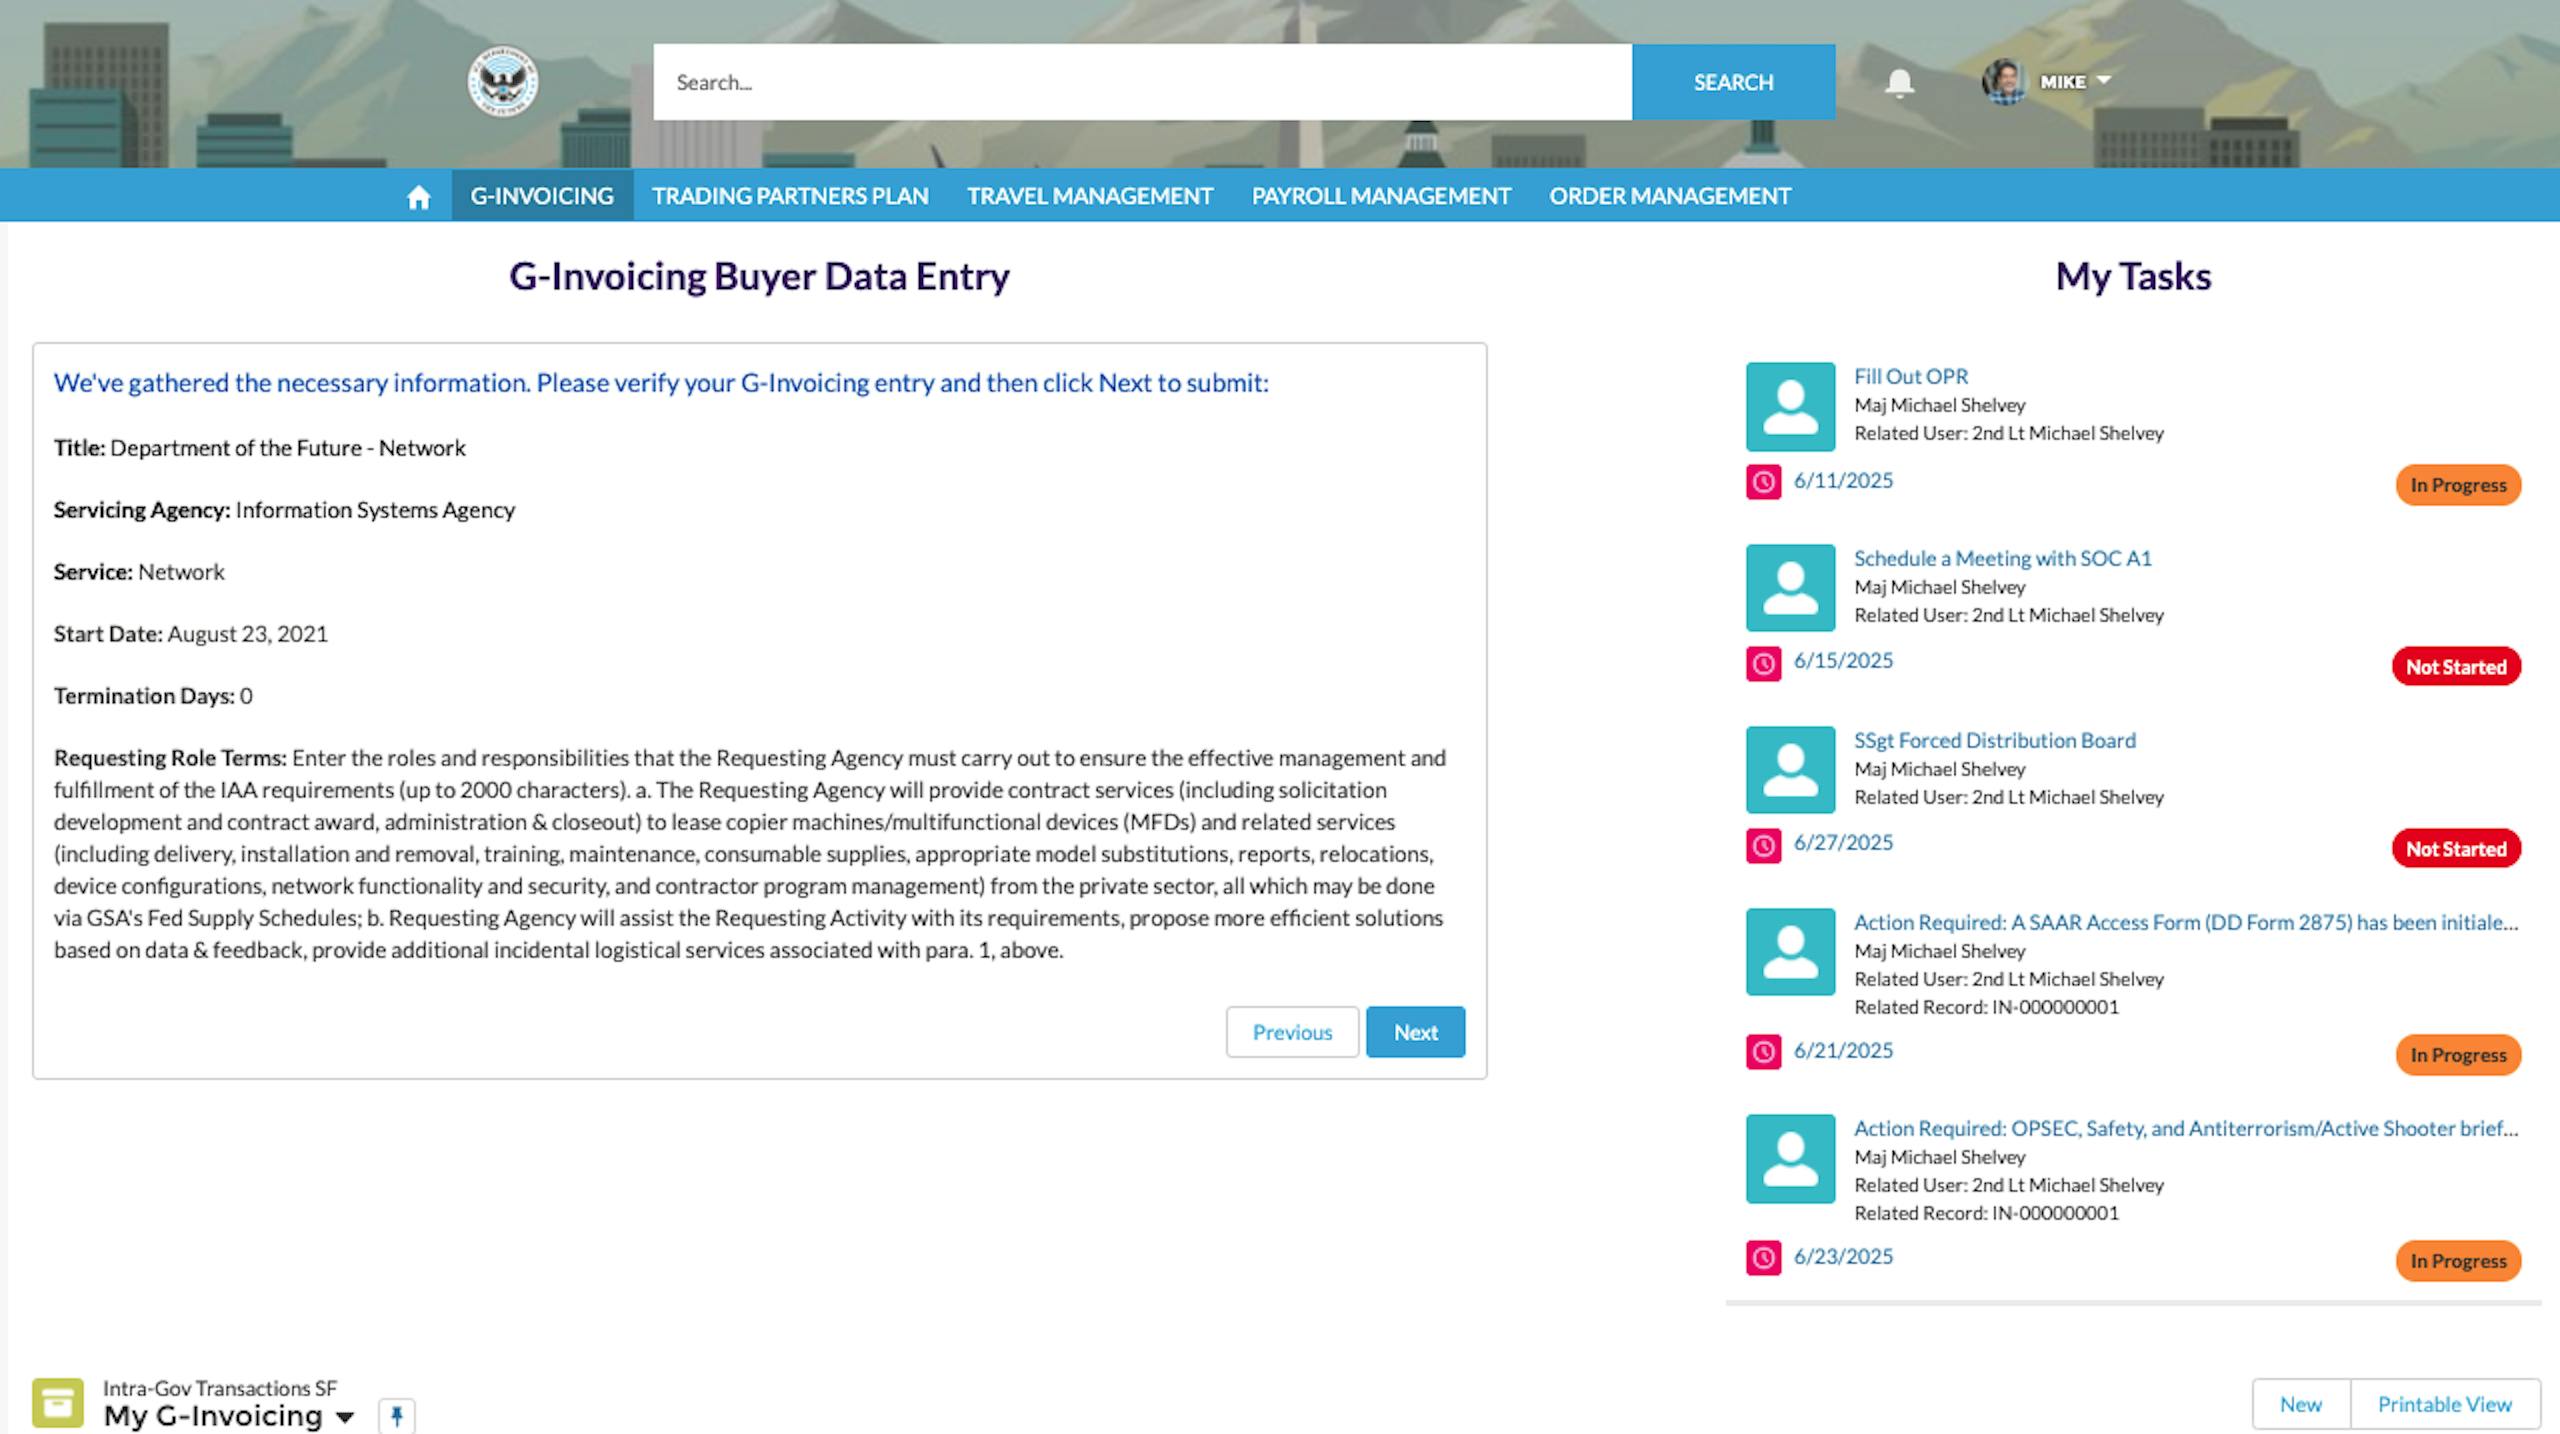Screen dimensions: 2560x1434
Task: Open the notifications bell icon
Action: click(x=1899, y=82)
